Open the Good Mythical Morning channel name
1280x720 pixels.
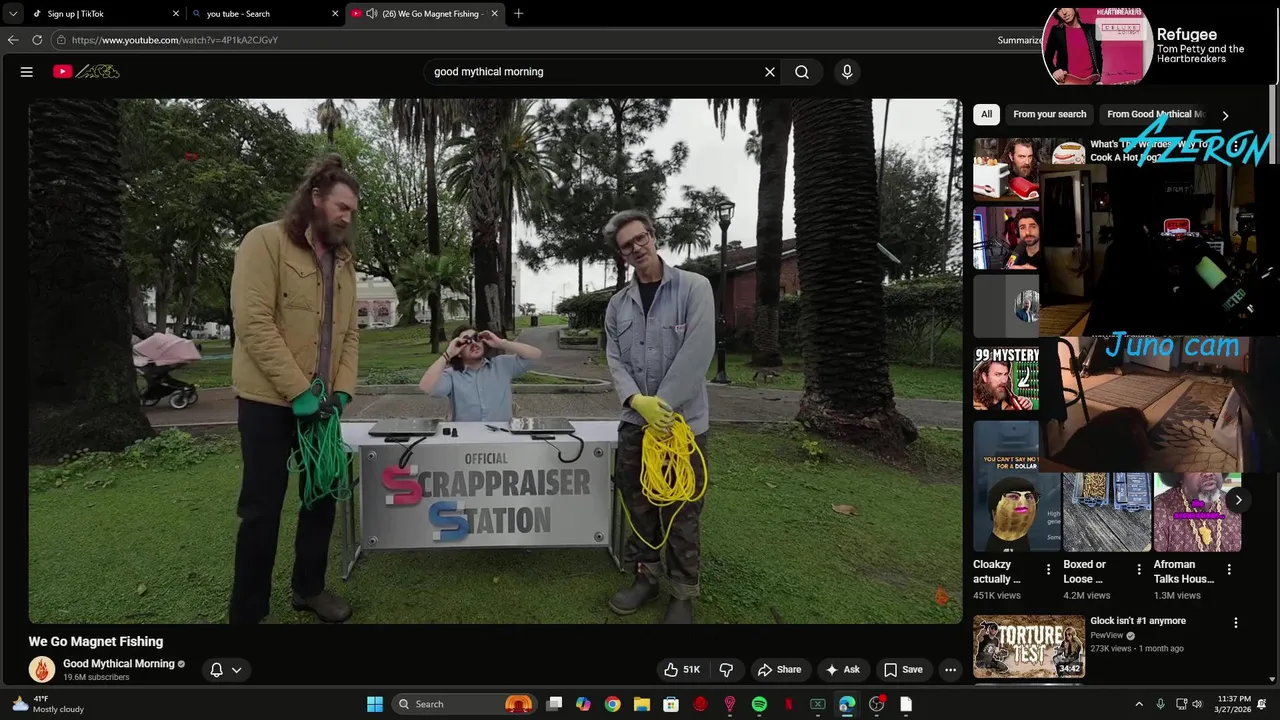tap(119, 664)
